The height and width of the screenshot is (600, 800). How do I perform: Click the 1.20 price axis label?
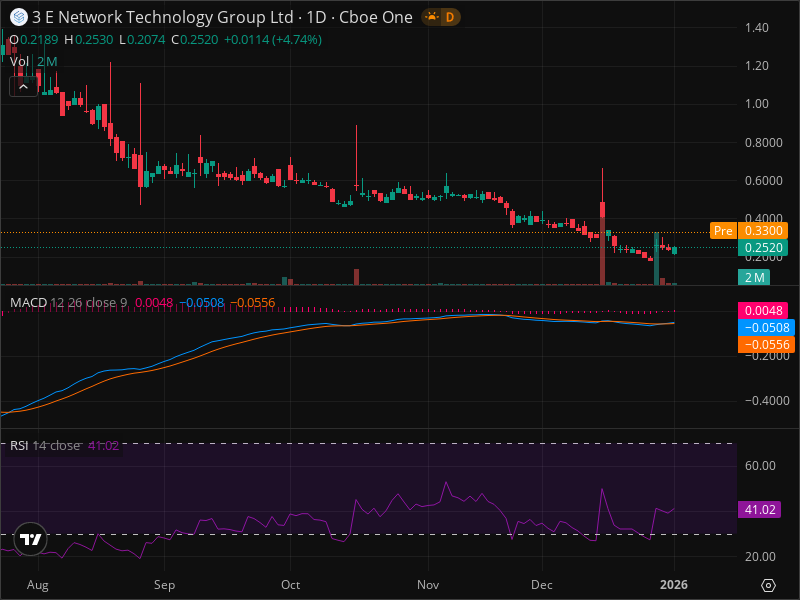tap(756, 66)
